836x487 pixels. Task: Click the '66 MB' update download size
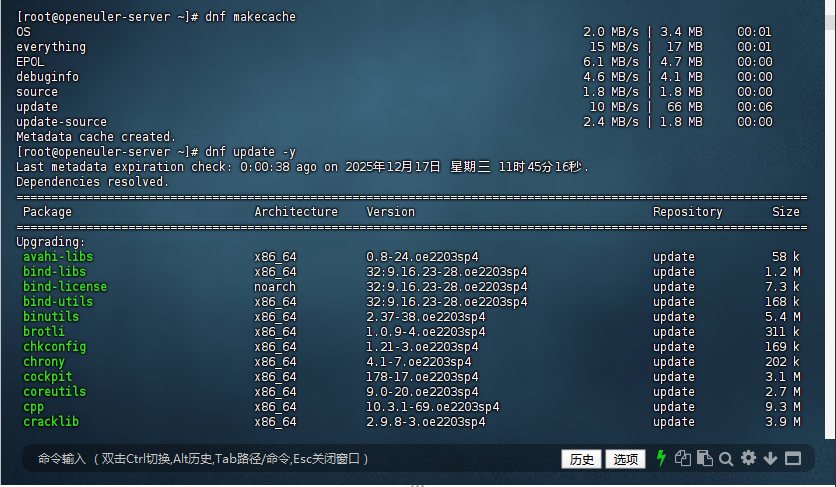pyautogui.click(x=685, y=107)
